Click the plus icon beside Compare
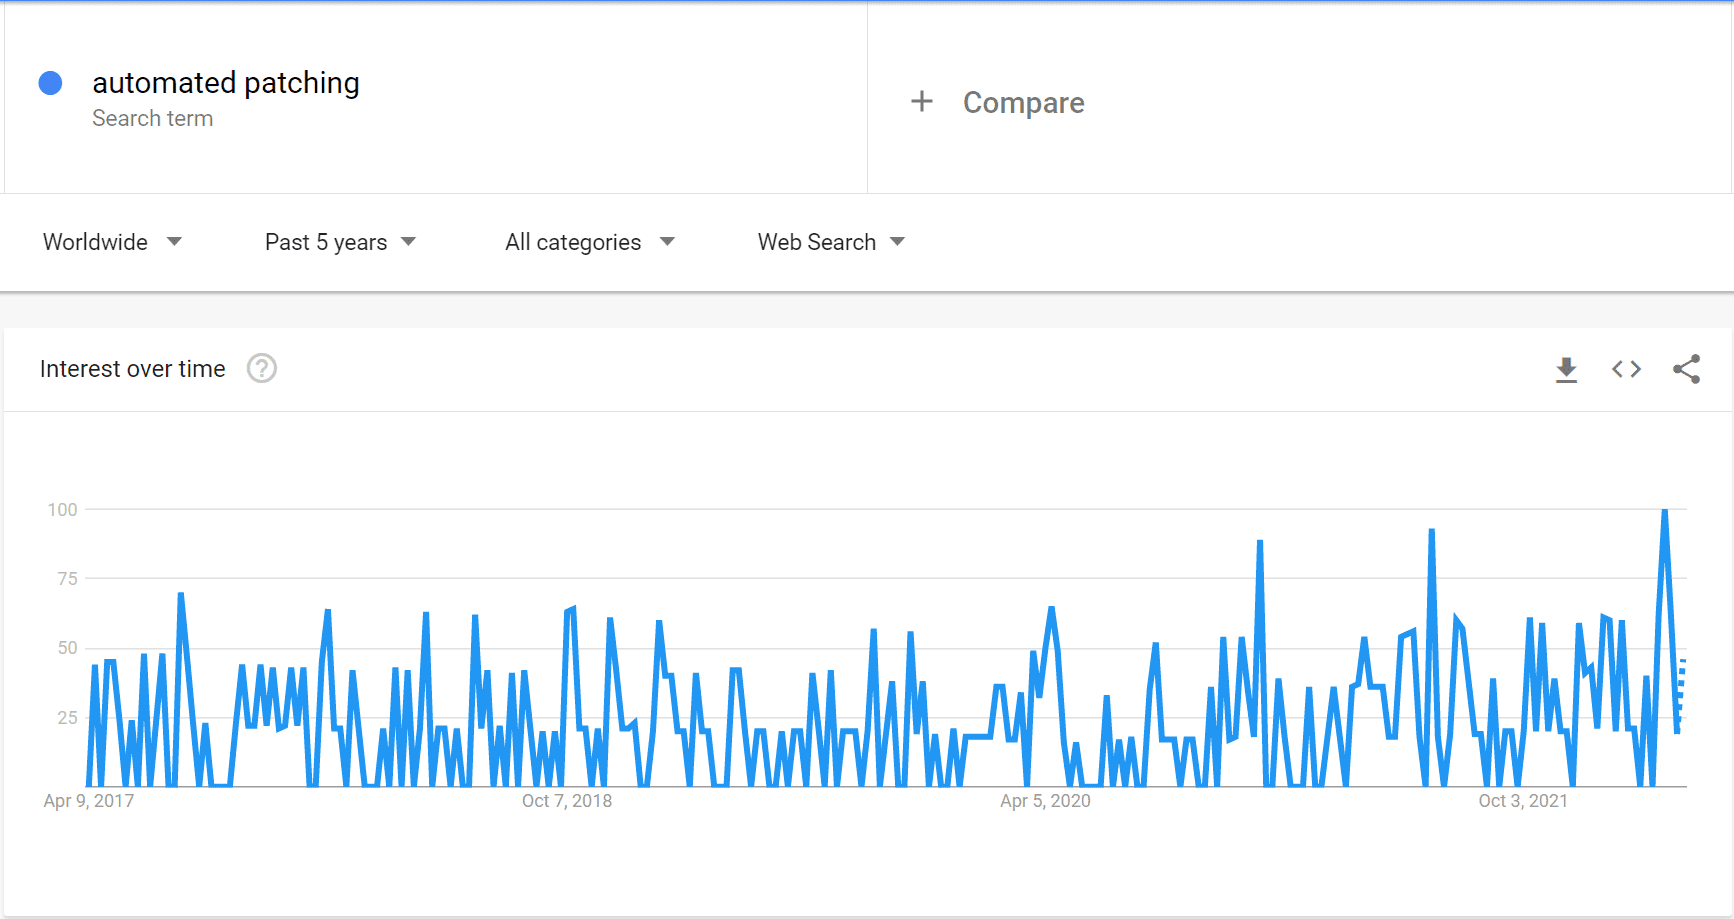The image size is (1734, 919). [921, 102]
